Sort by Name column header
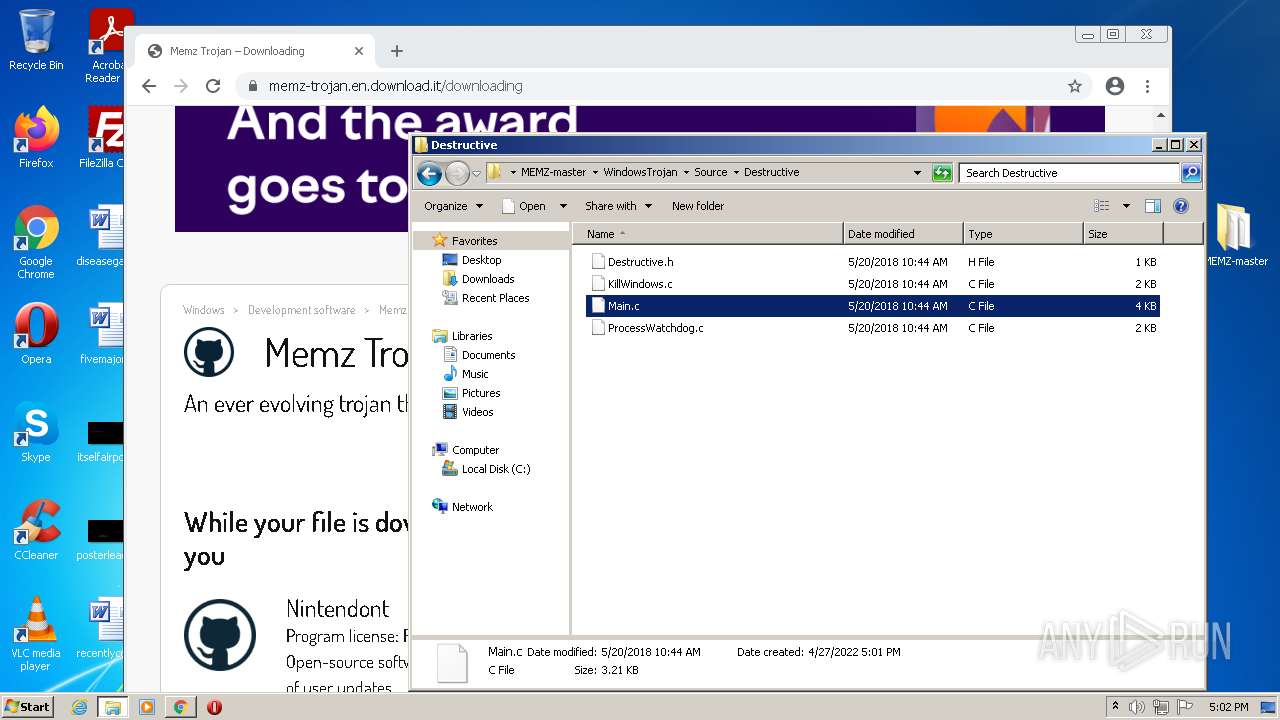This screenshot has width=1280, height=720. tap(707, 234)
